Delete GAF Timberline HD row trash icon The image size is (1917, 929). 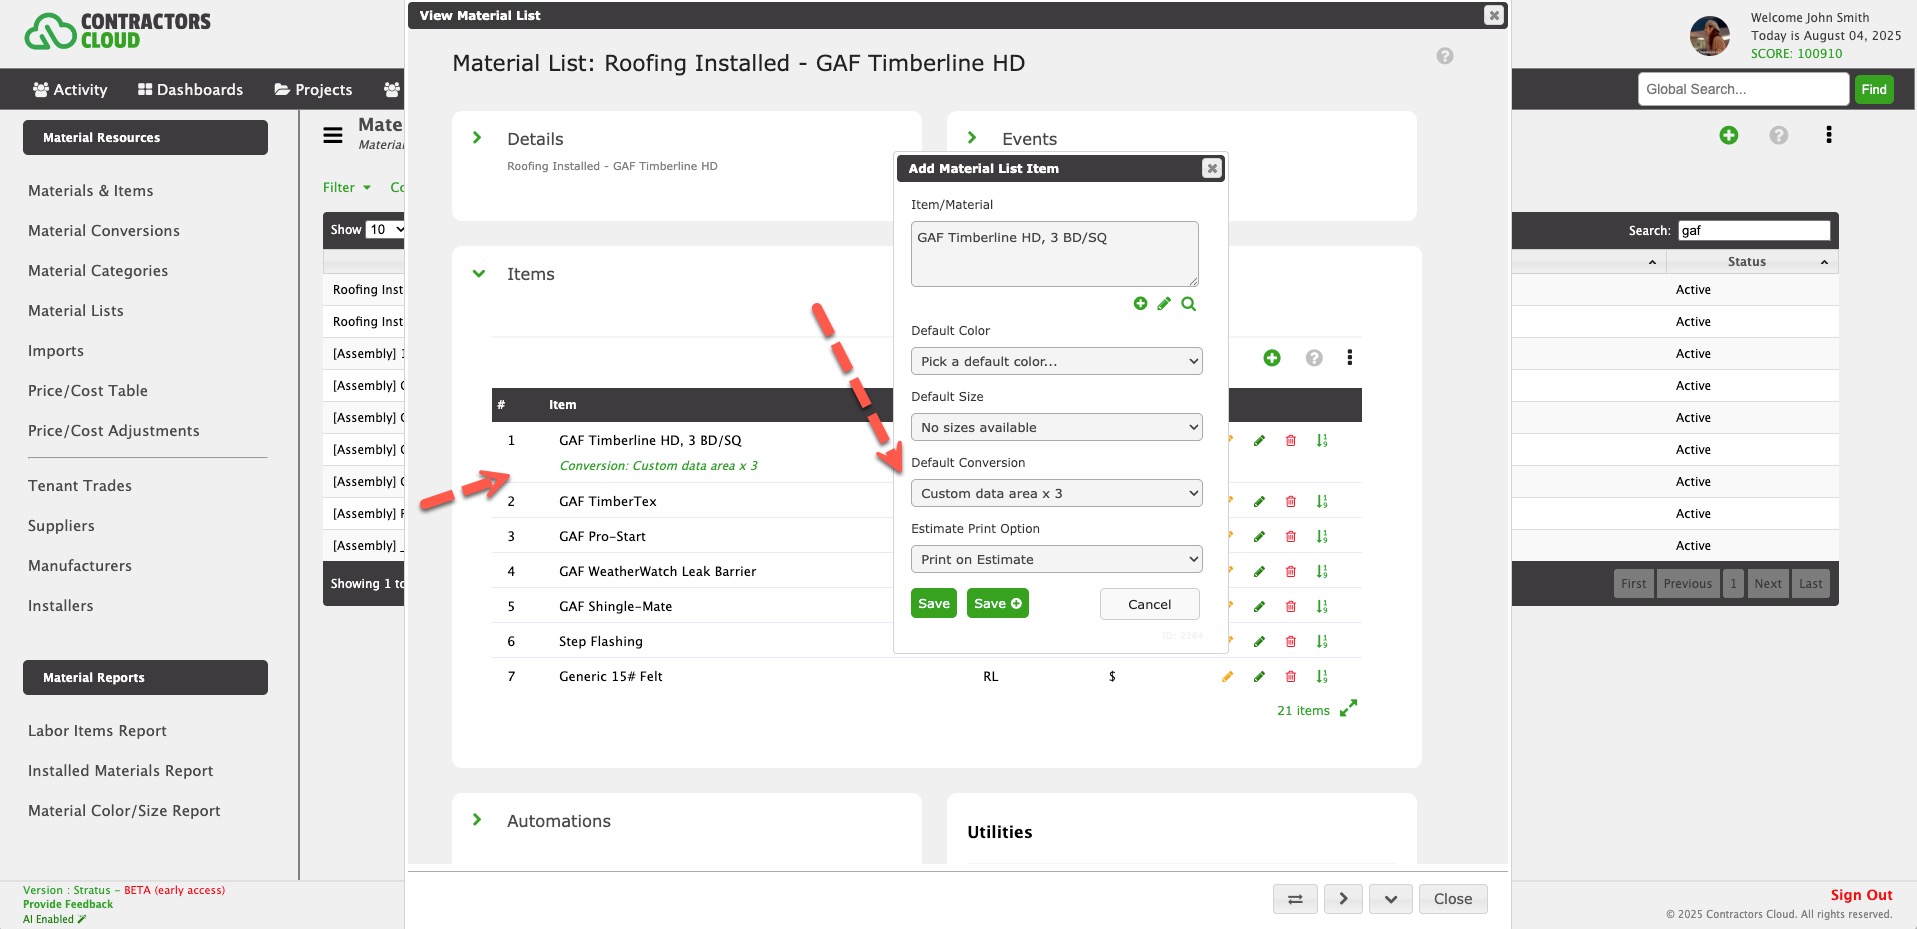pyautogui.click(x=1291, y=441)
